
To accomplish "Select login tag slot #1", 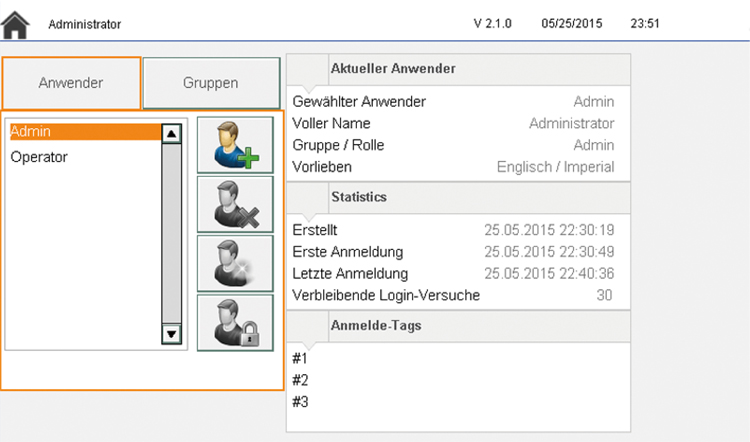I will [300, 358].
